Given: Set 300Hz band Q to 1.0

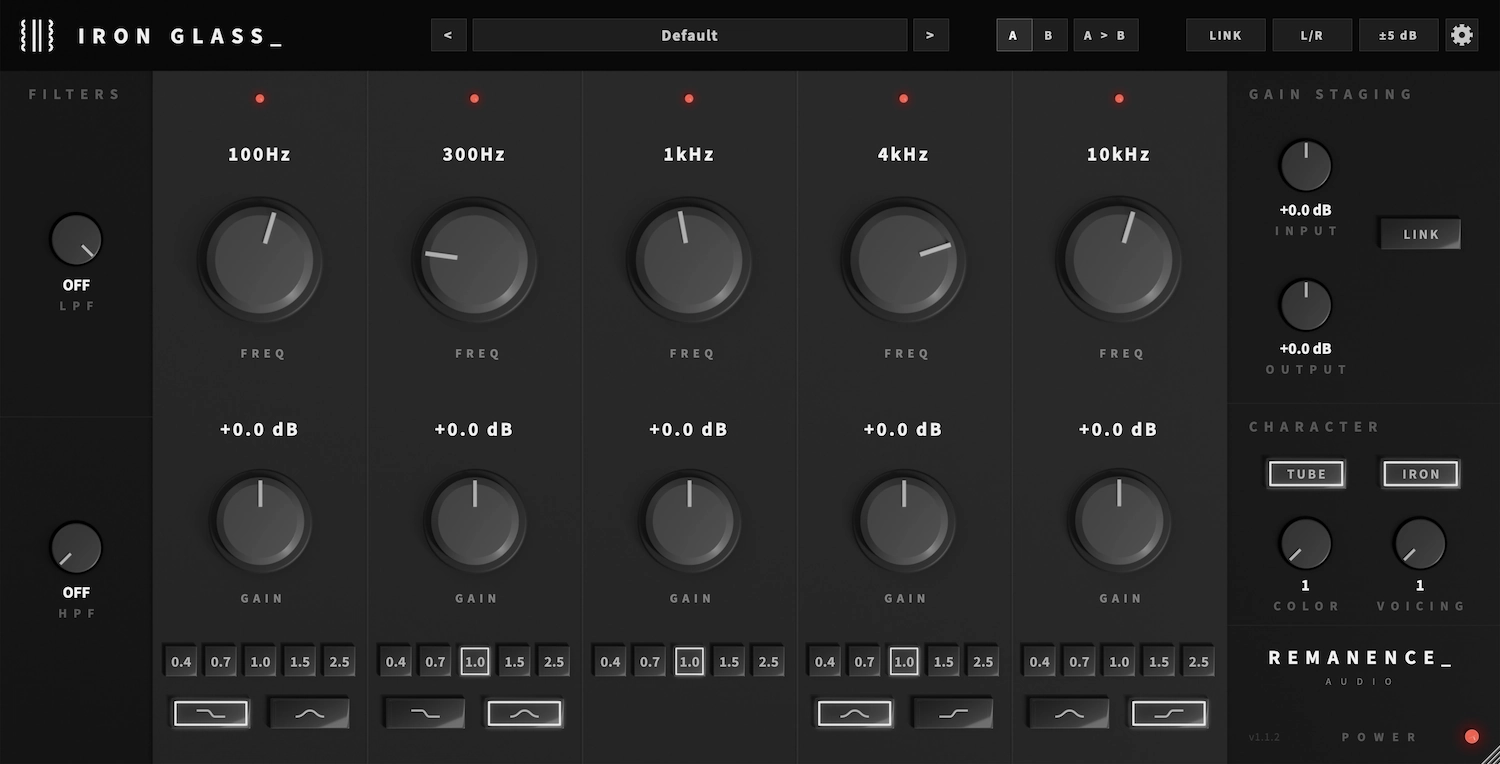Looking at the screenshot, I should (x=475, y=662).
